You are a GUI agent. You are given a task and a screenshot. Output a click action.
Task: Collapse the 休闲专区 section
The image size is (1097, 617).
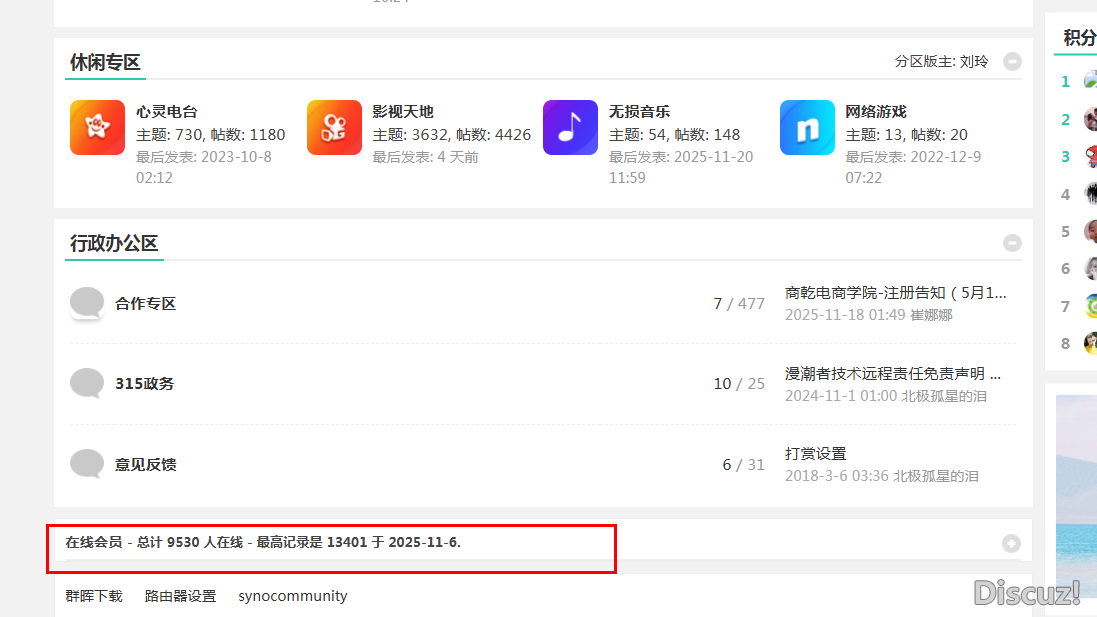(1012, 61)
